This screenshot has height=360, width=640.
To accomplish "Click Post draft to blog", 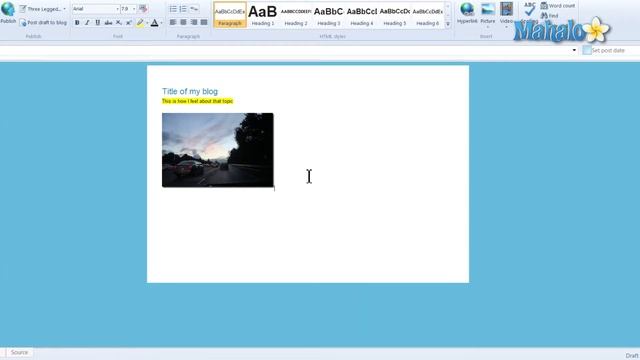I will point(43,23).
